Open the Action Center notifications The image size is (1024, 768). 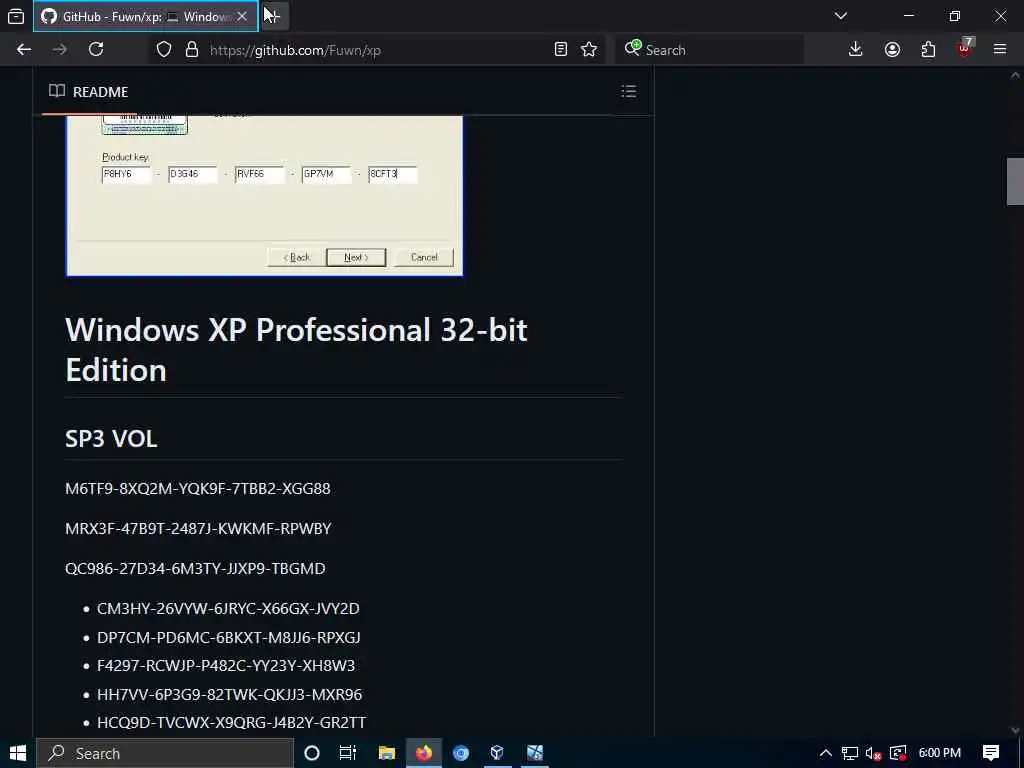(991, 753)
